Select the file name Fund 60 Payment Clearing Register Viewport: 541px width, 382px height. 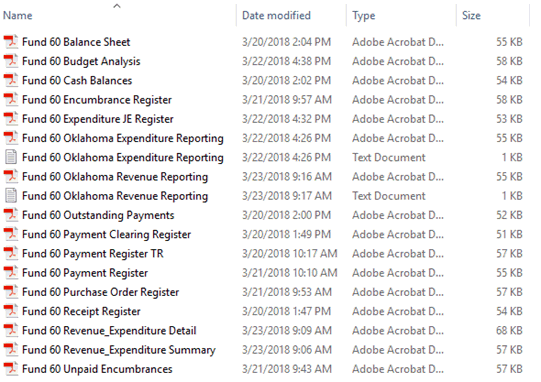coord(106,234)
